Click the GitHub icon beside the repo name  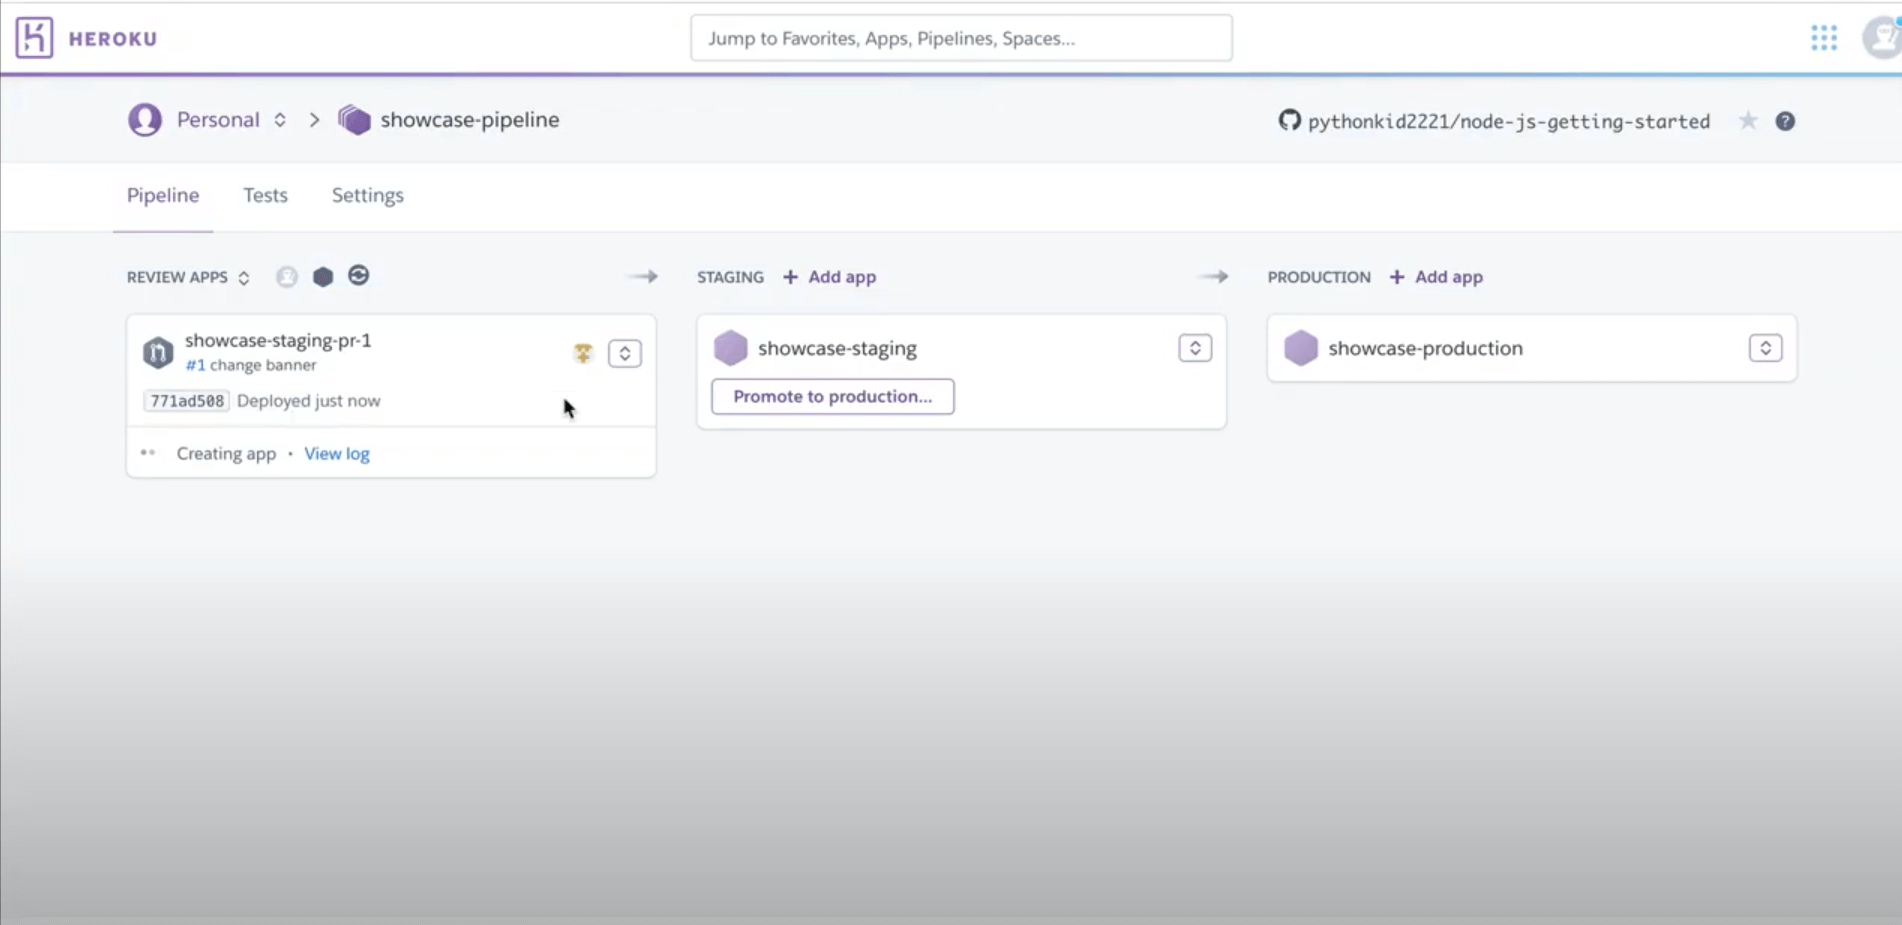tap(1289, 120)
